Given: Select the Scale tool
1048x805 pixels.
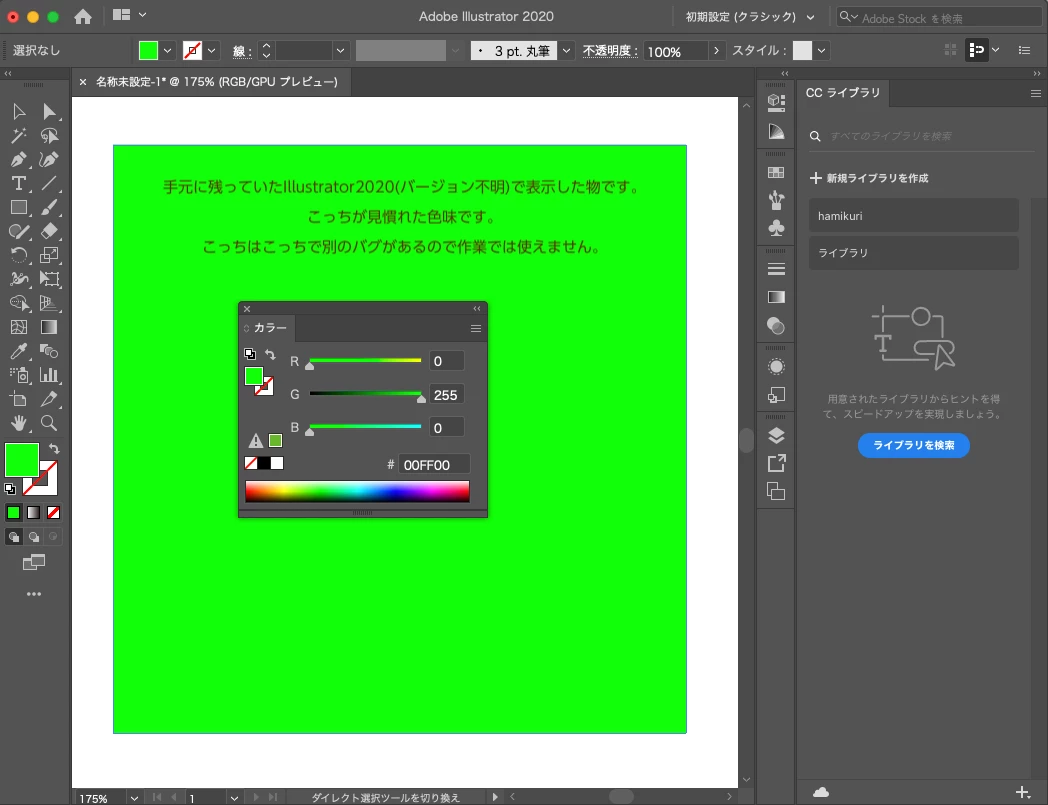Looking at the screenshot, I should click(49, 255).
